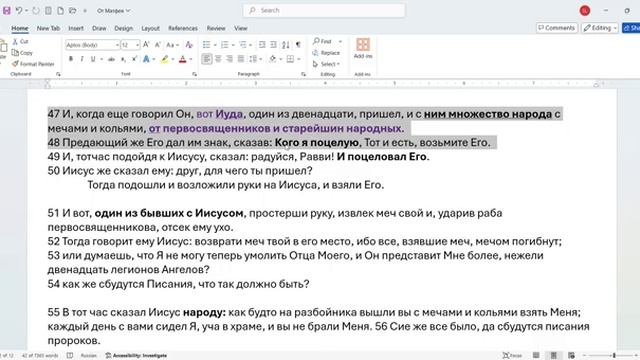The image size is (640, 360).
Task: Open the Review ribbon tab
Action: pyautogui.click(x=216, y=28)
